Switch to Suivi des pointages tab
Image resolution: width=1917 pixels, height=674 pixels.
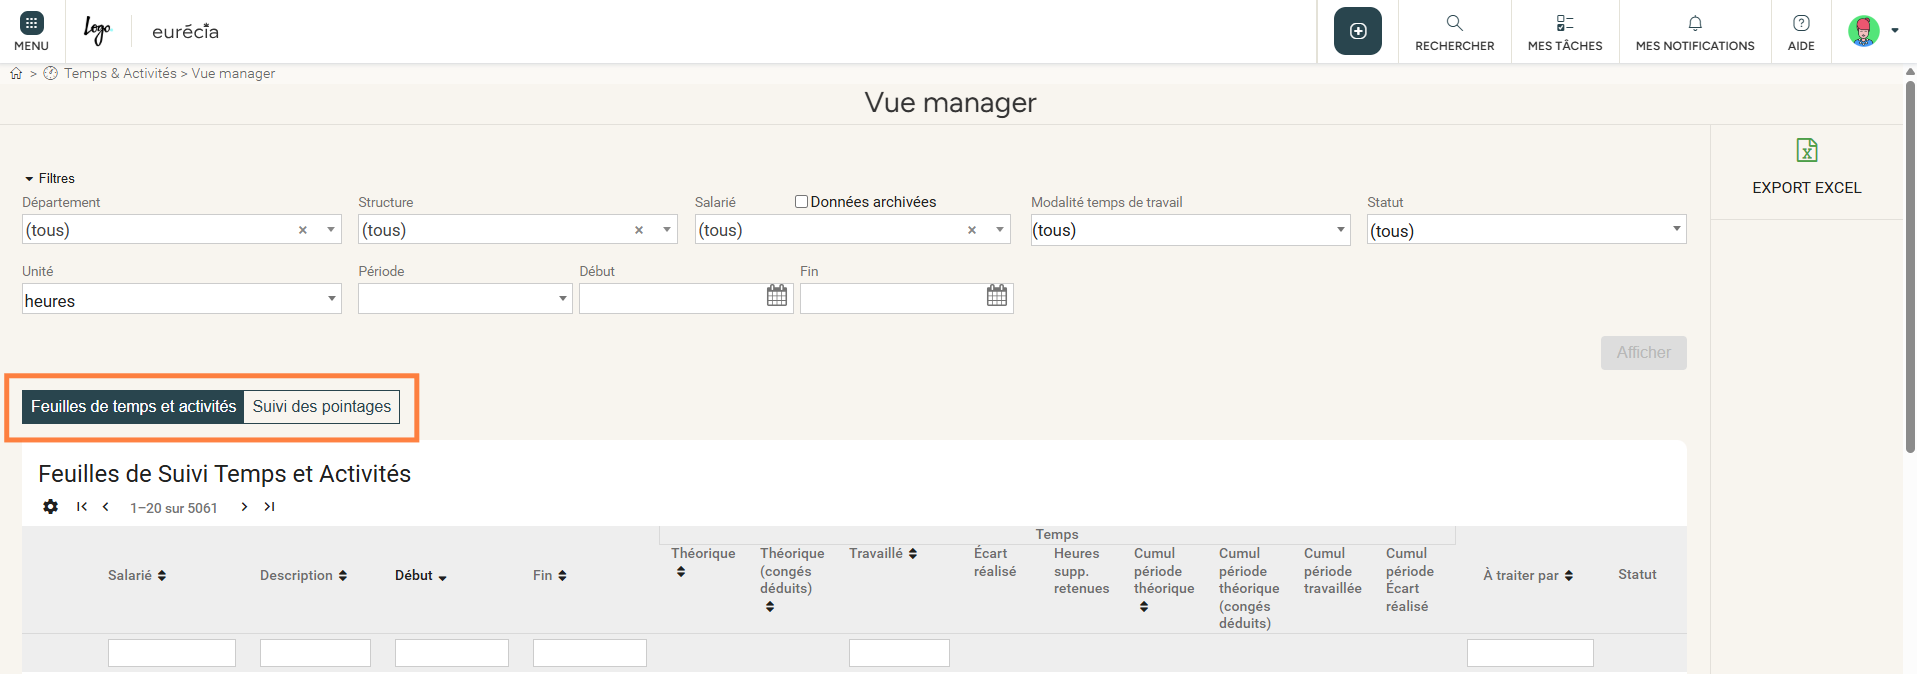point(321,406)
